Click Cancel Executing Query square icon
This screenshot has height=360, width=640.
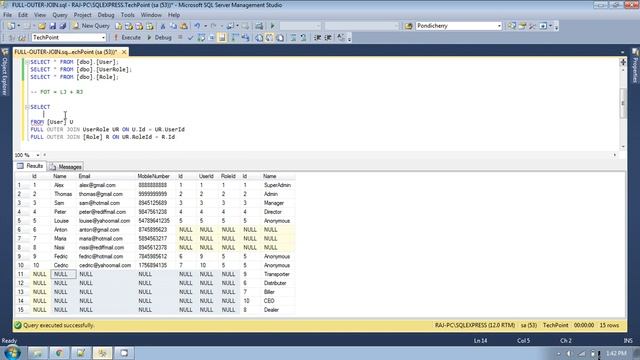(x=180, y=38)
